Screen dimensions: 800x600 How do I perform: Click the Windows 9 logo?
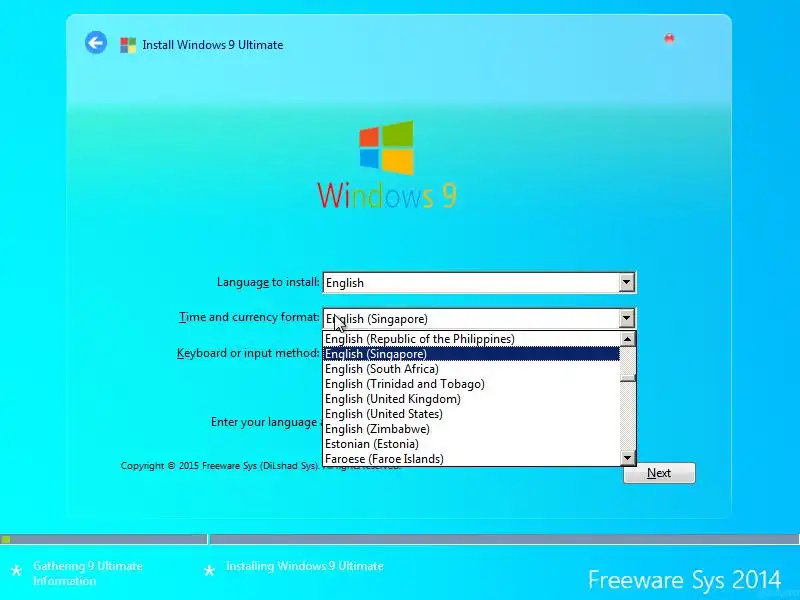pos(387,164)
